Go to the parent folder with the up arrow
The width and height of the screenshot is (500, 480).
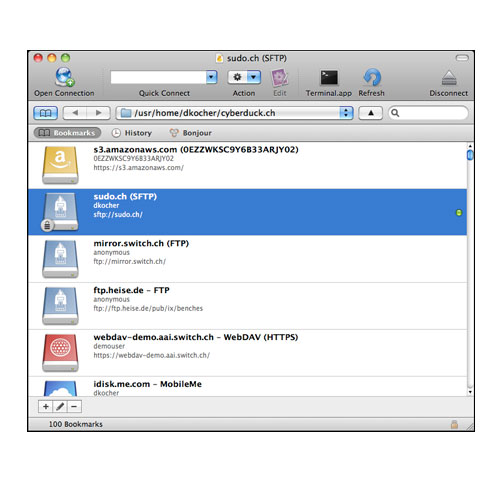click(370, 113)
